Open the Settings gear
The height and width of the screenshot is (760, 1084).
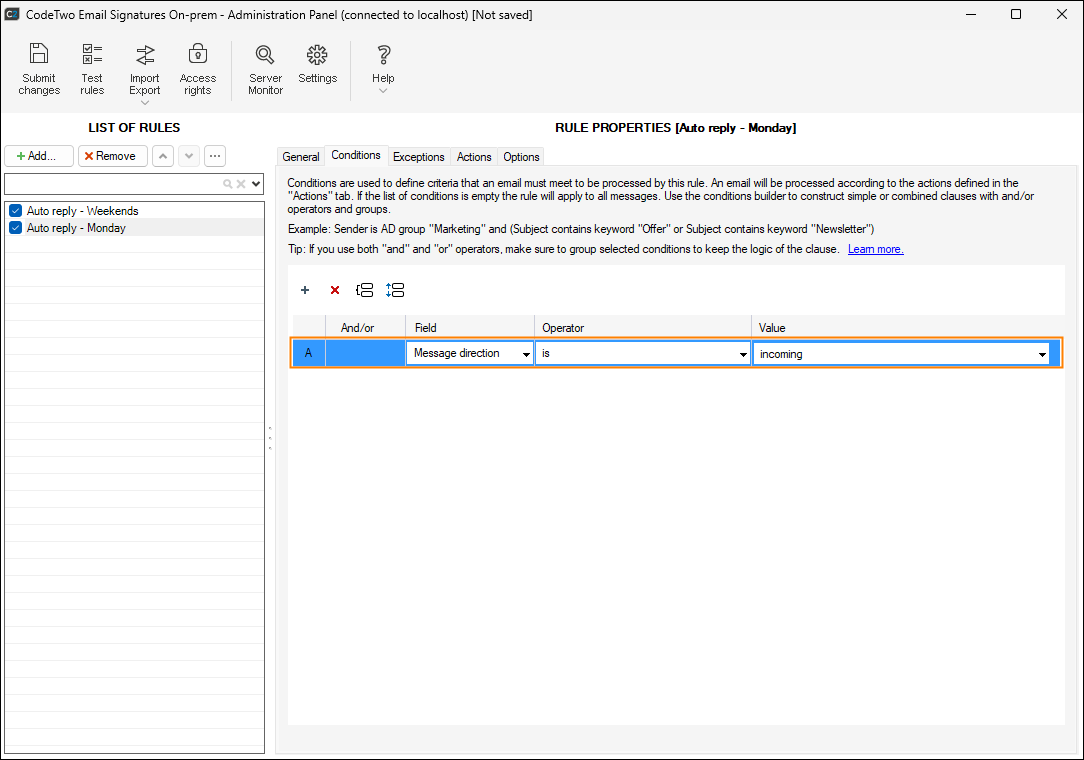[x=317, y=64]
